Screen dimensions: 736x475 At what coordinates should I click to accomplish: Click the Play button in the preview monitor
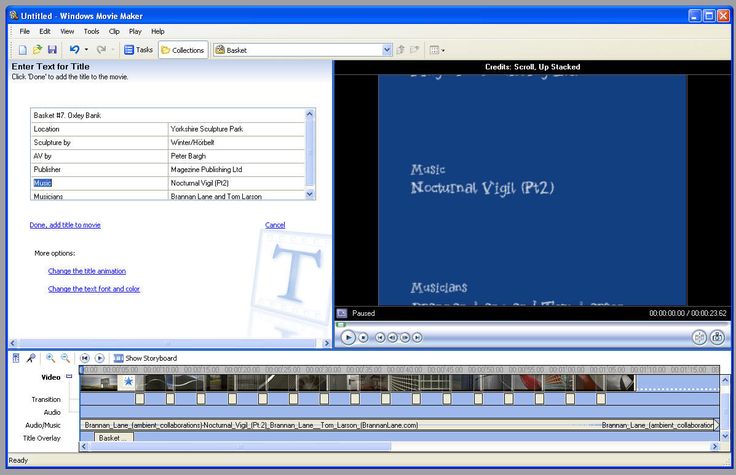pyautogui.click(x=348, y=337)
